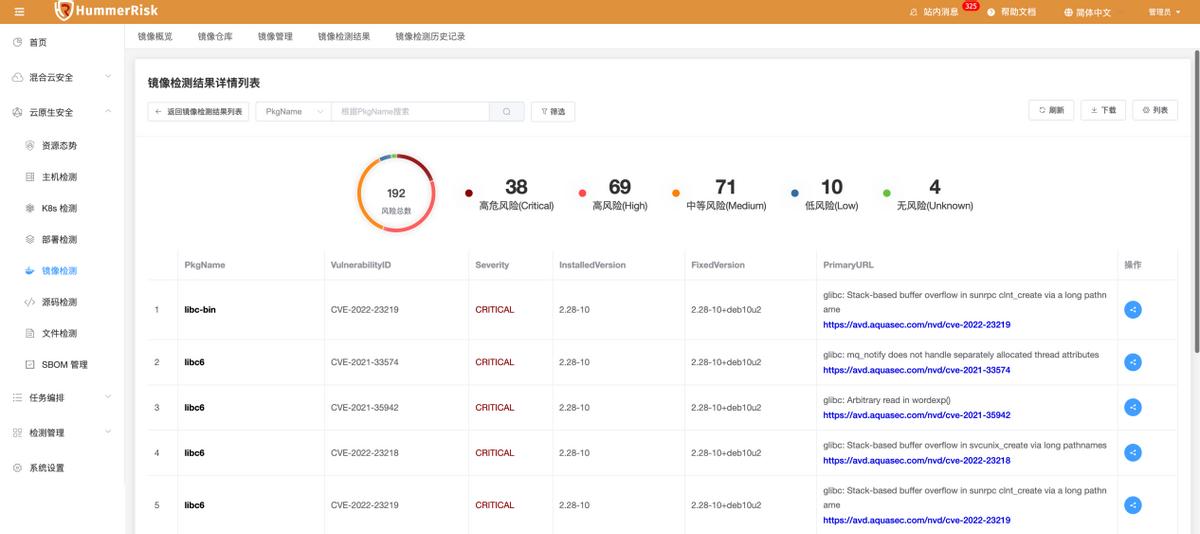
Task: Click the risk total donut chart
Action: pos(396,192)
